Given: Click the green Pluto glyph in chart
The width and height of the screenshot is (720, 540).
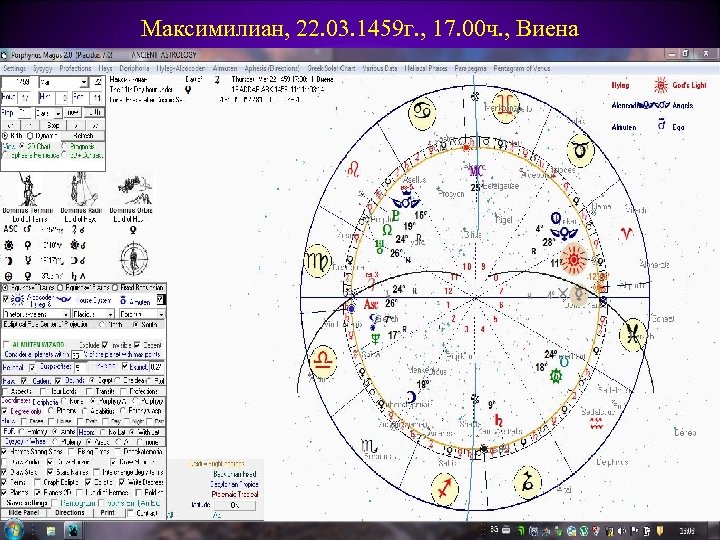Looking at the screenshot, I should tap(395, 215).
